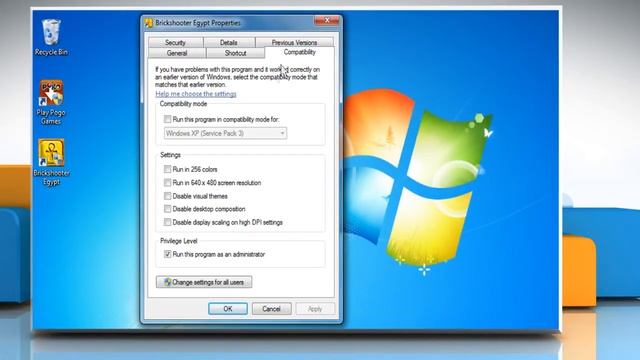Select the Play Pogo Games desktop shortcut

click(x=51, y=102)
